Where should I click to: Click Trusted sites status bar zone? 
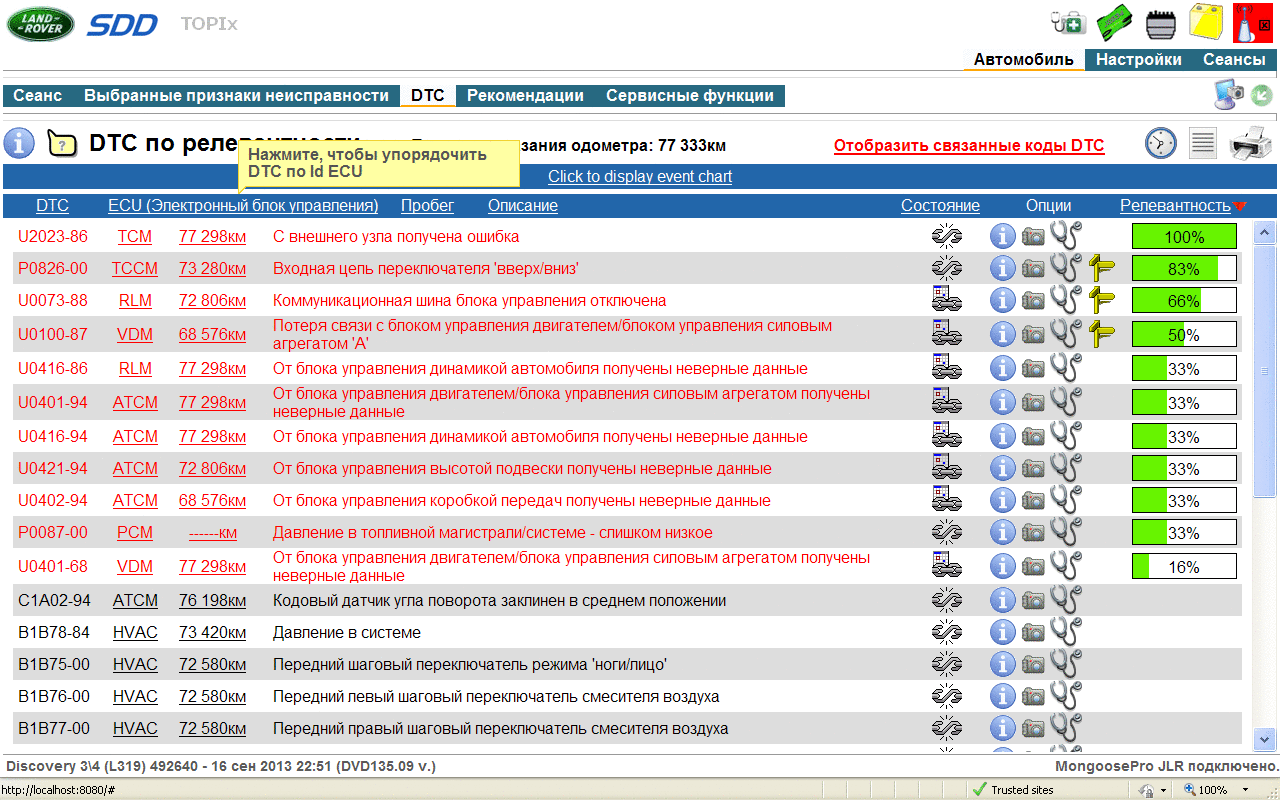click(1013, 790)
